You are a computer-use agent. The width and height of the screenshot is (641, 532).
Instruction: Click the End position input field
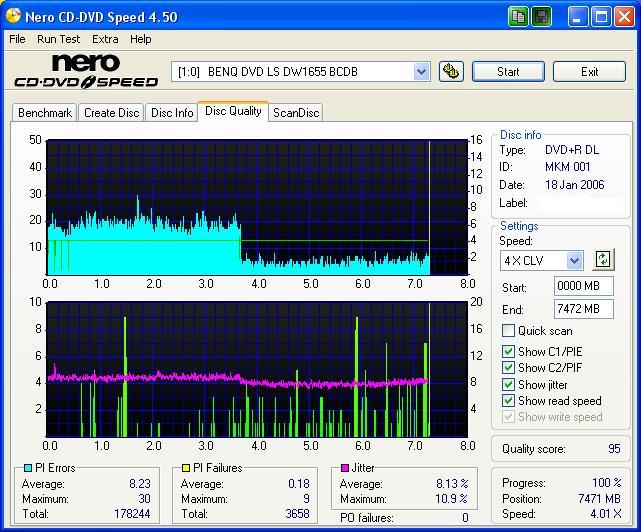pos(583,309)
